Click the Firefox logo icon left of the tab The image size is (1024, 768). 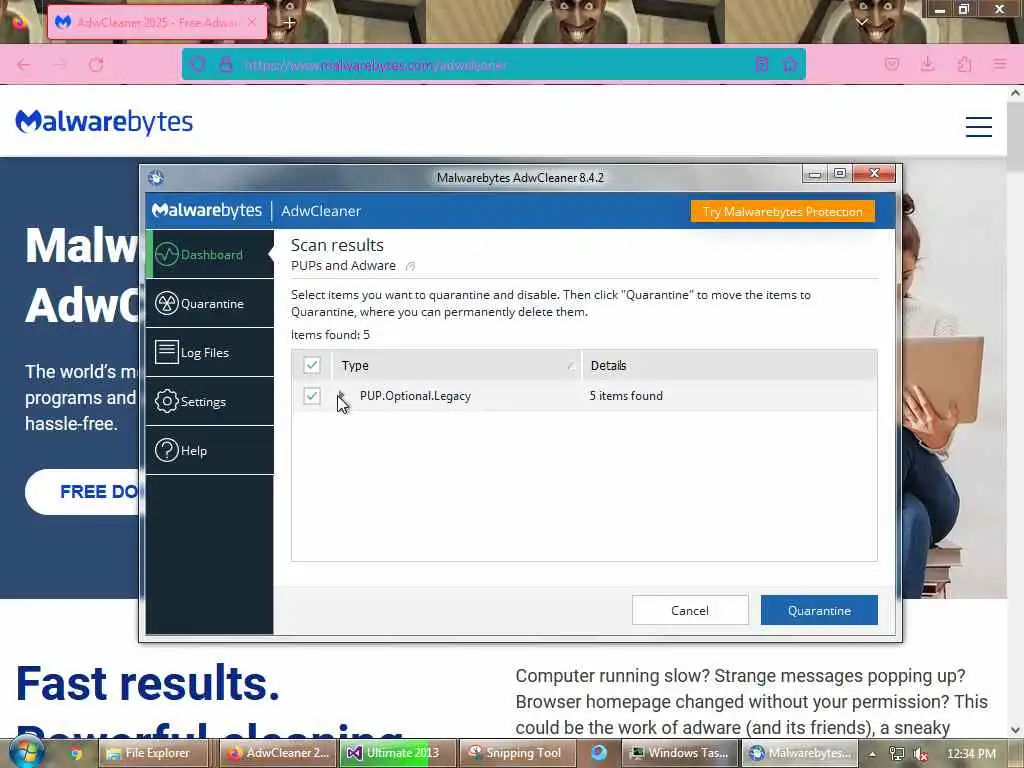[20, 22]
